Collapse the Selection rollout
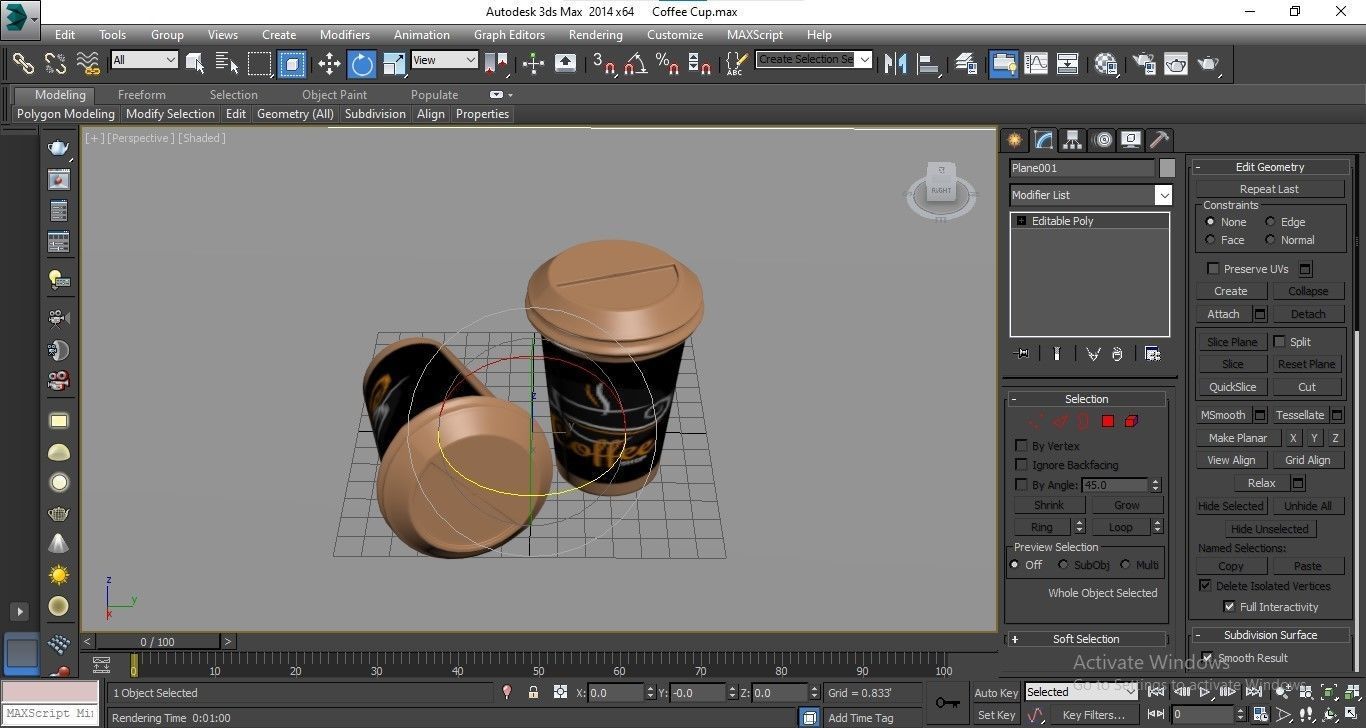The height and width of the screenshot is (728, 1366). [x=1085, y=399]
